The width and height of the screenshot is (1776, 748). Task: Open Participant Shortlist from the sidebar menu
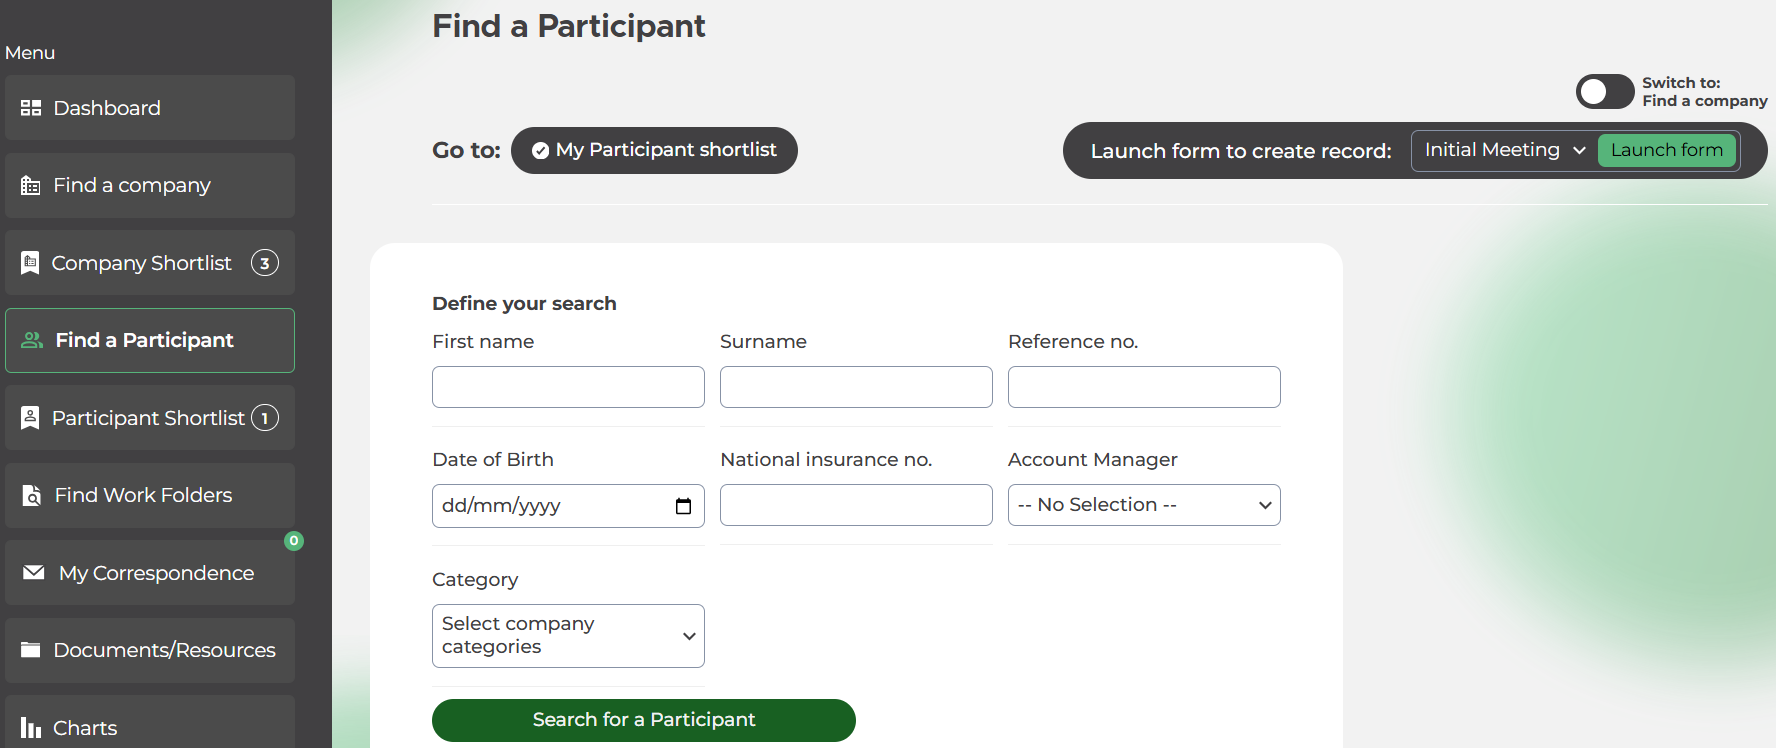pos(150,418)
